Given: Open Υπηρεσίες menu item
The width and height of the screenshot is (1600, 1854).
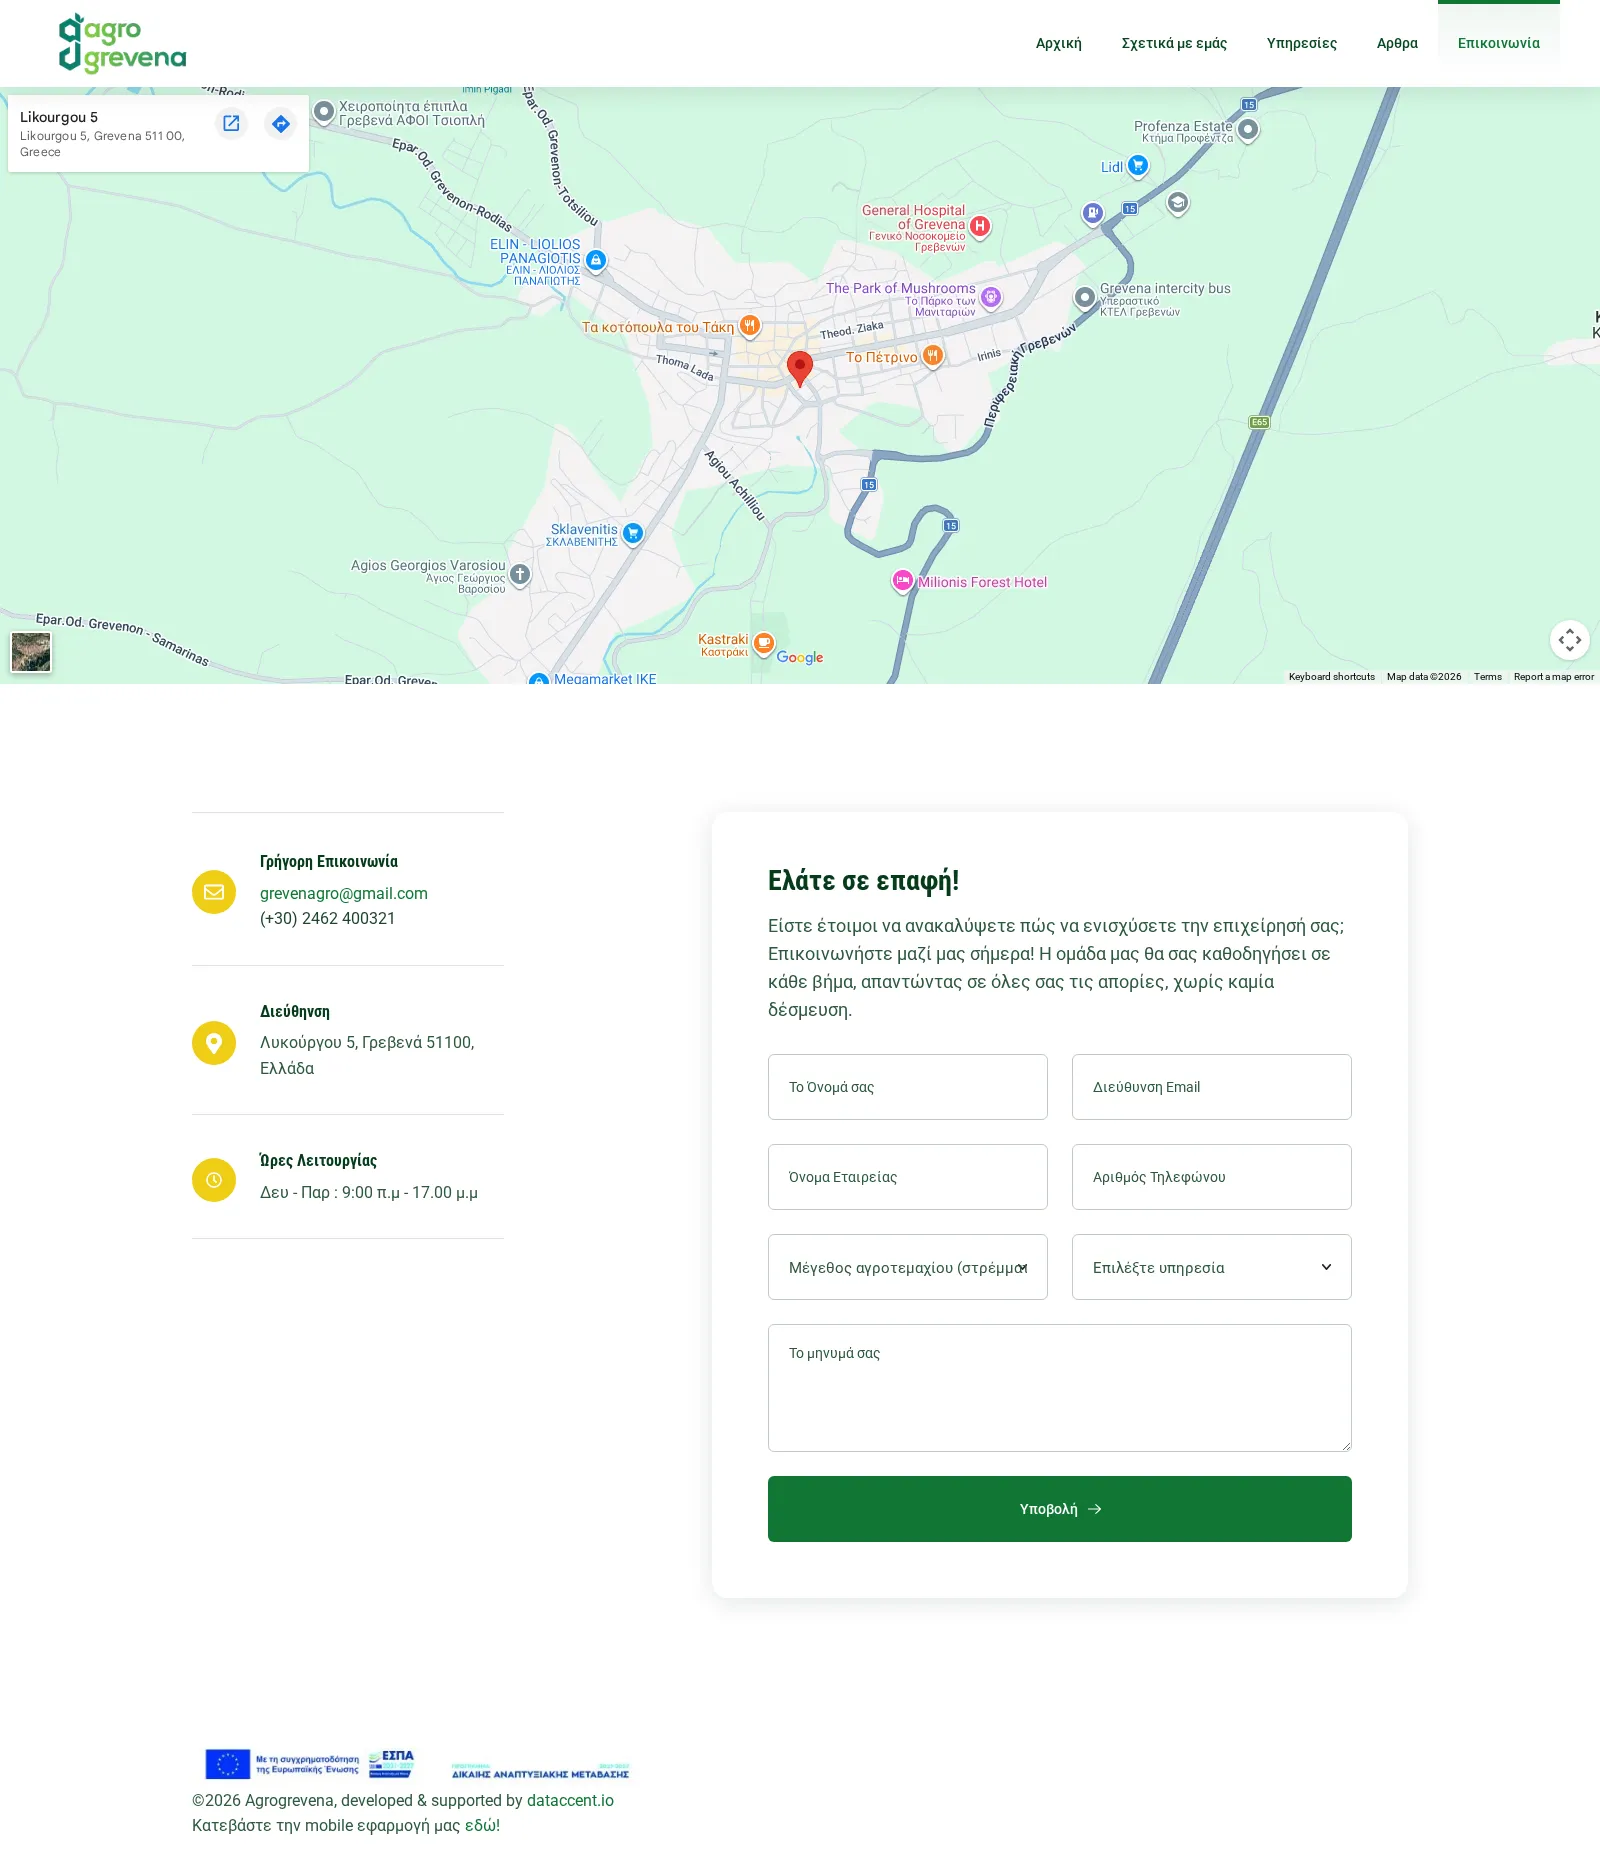Looking at the screenshot, I should tap(1301, 43).
